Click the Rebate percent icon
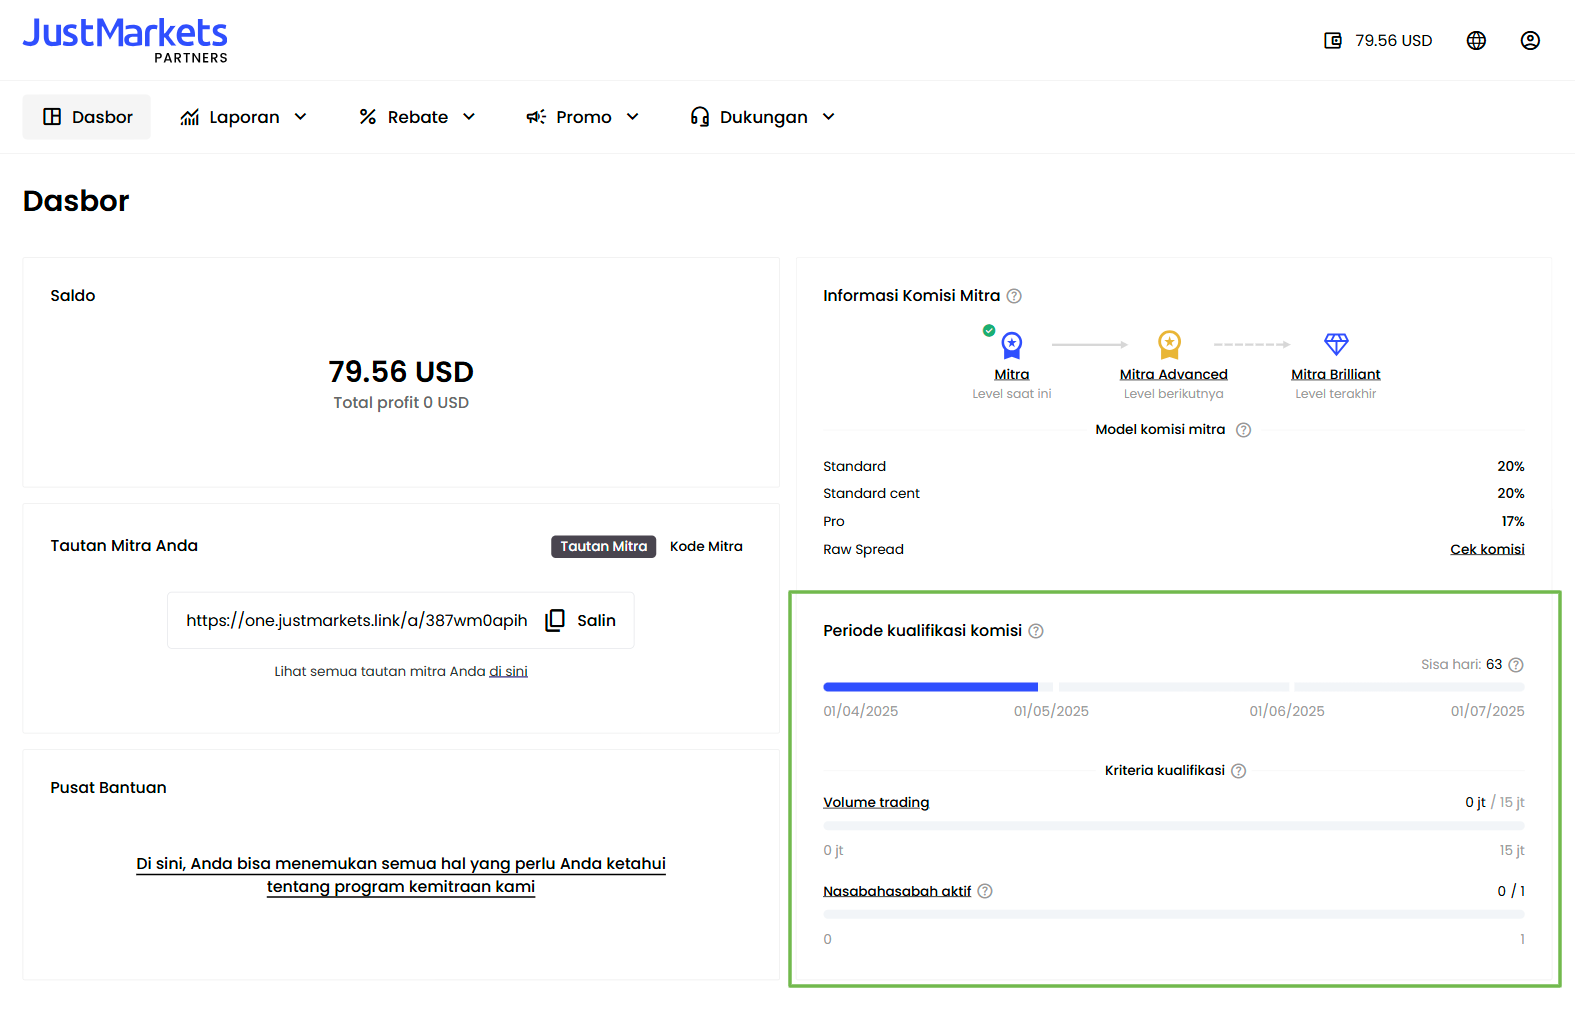1575x1012 pixels. pos(368,117)
